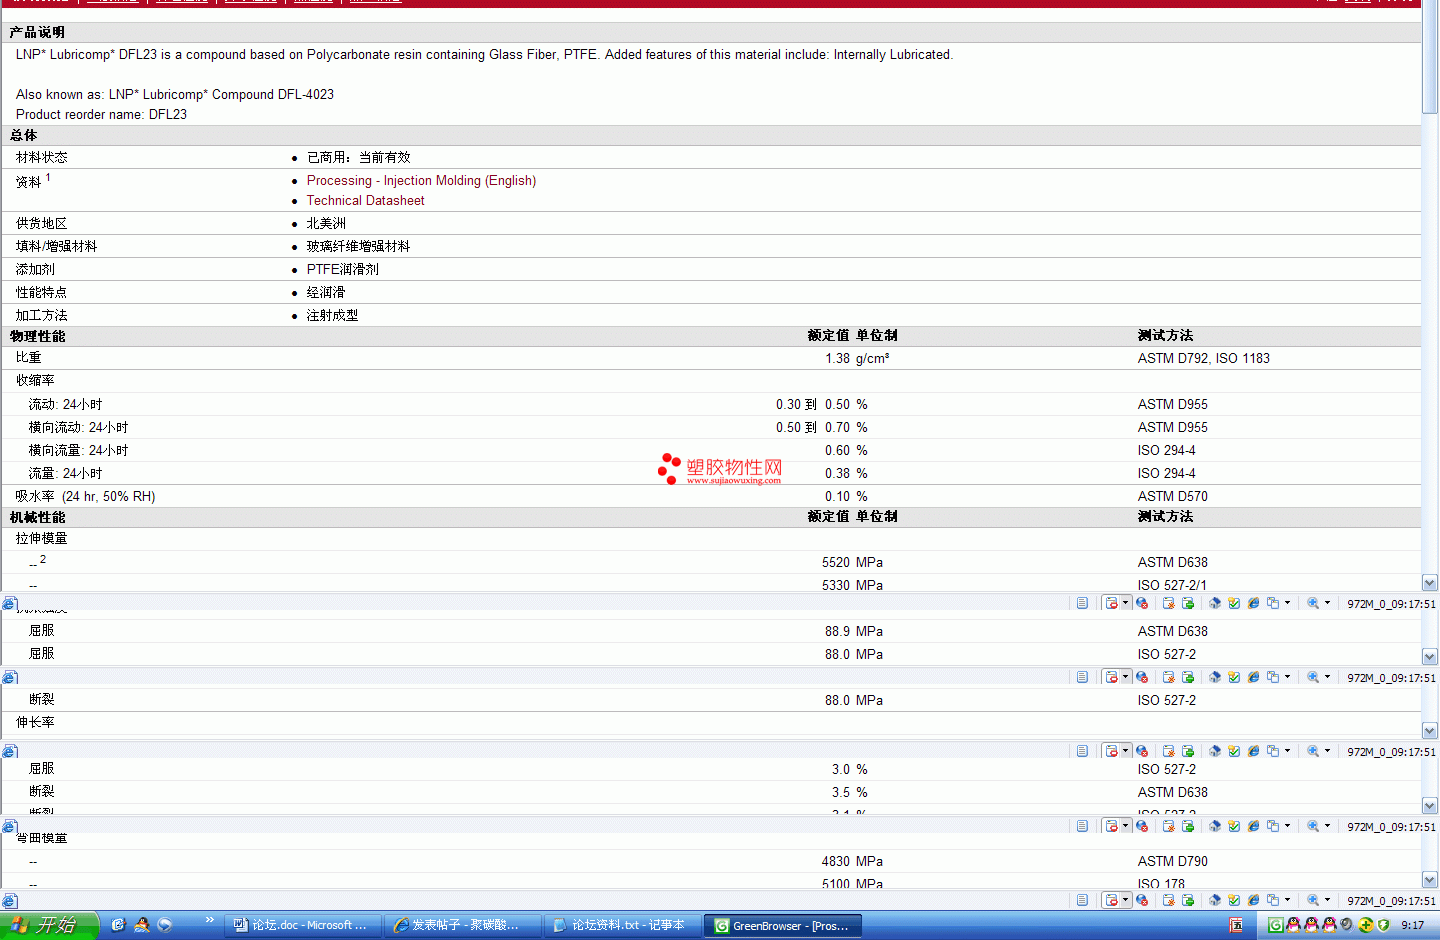Click home icon above 屈服 88.9 MPa row
Screen dimensions: 1440x940
pos(1215,603)
